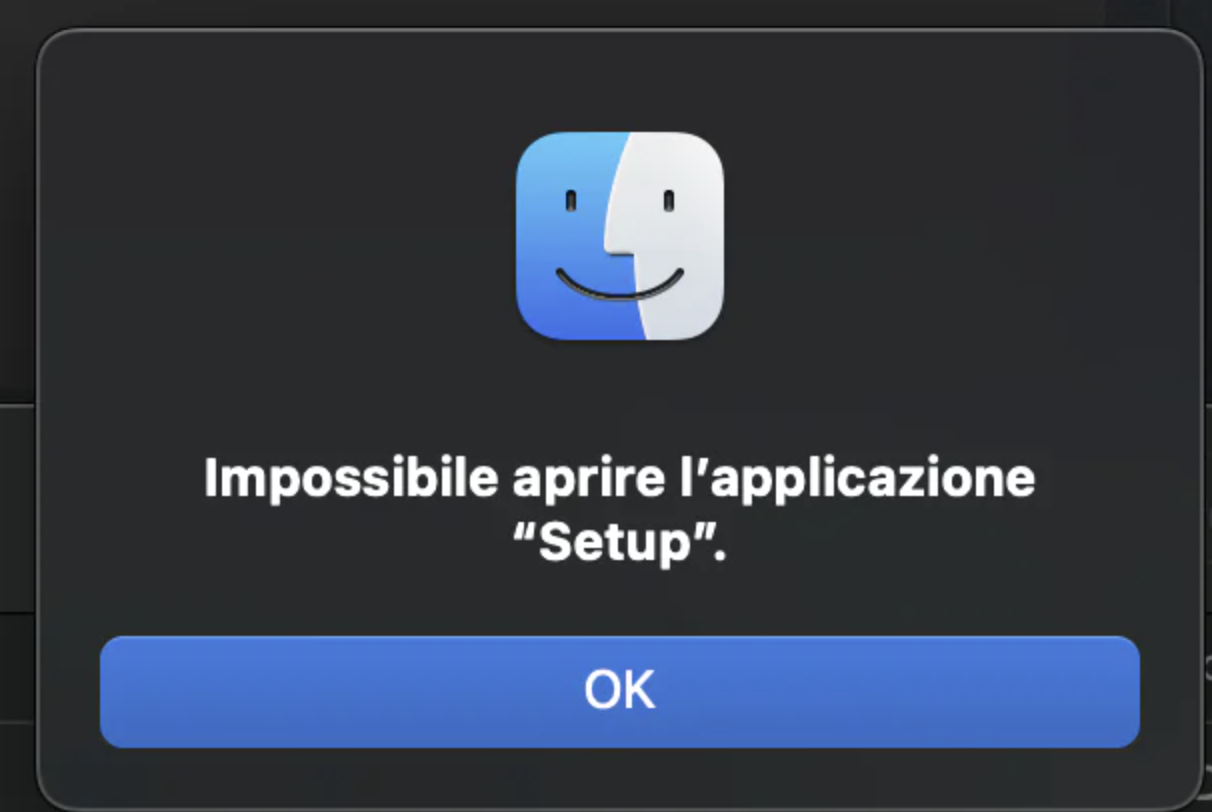The image size is (1212, 812).
Task: Click the OK label text
Action: (x=620, y=691)
